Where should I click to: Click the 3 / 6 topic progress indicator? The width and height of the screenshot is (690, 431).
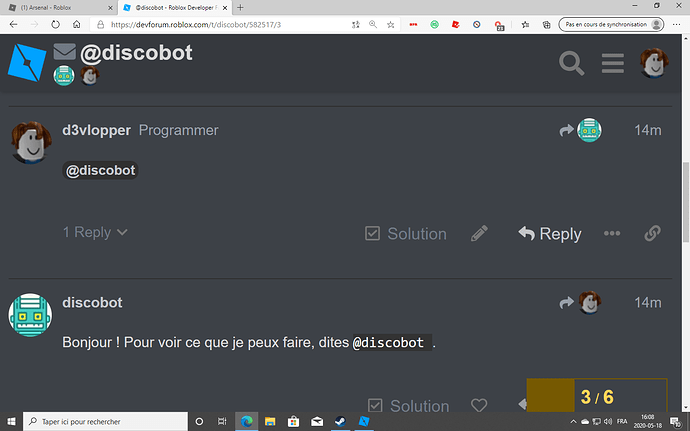coord(597,397)
